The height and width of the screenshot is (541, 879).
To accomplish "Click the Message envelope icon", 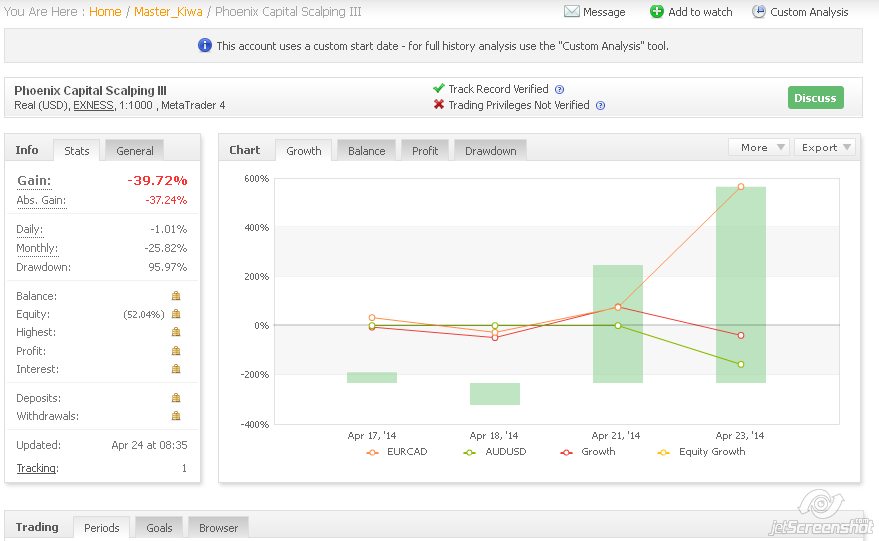I will (x=572, y=12).
